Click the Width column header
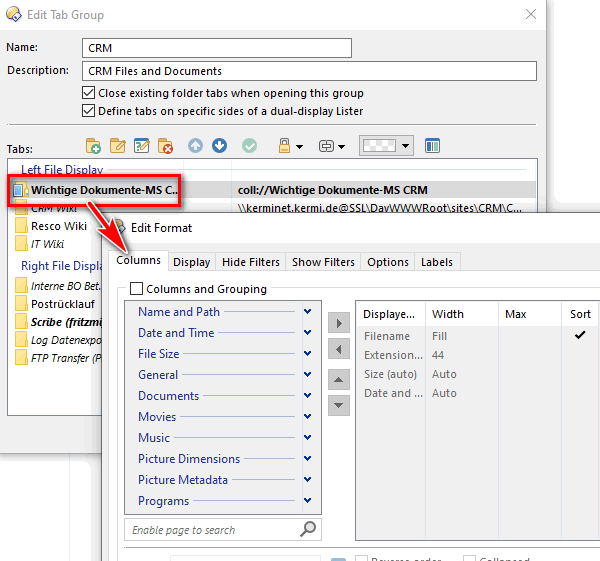The image size is (600, 561). coord(462,314)
